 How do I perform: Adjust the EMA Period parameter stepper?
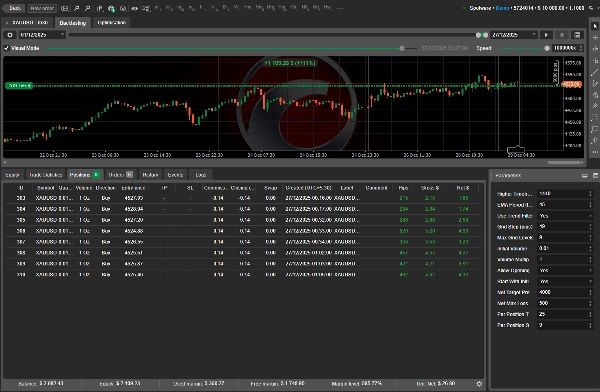pyautogui.click(x=590, y=205)
